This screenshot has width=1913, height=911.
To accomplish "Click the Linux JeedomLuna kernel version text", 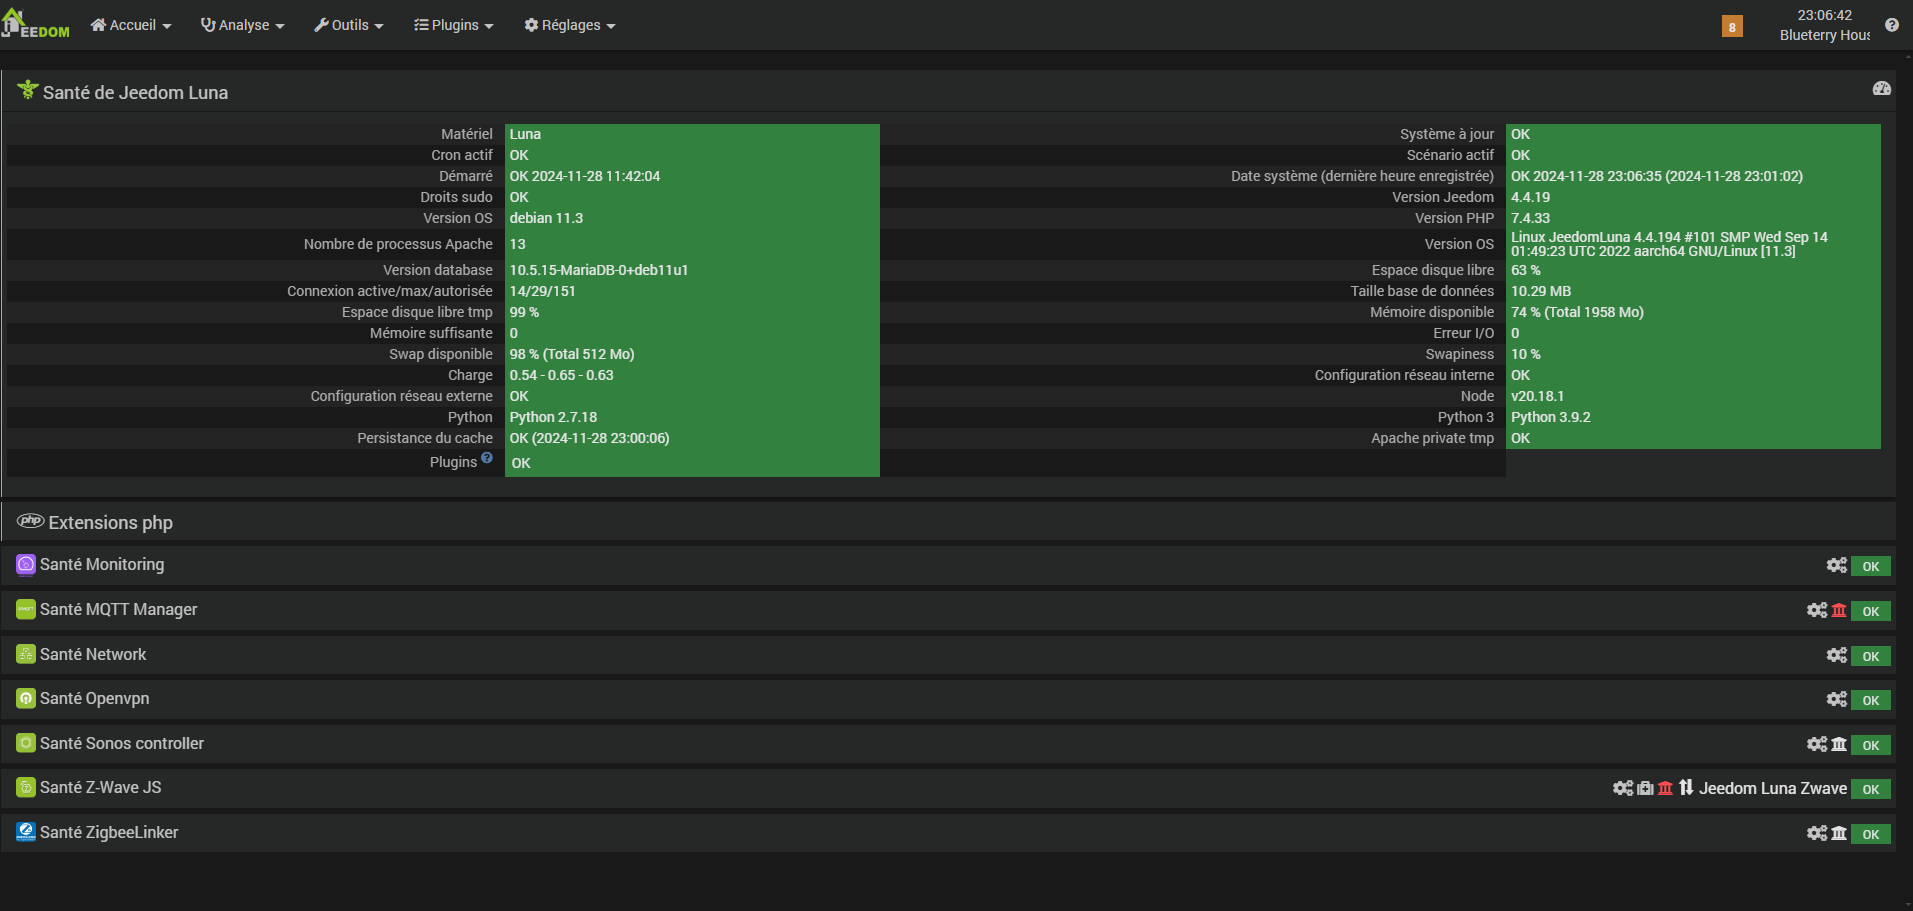I will 1669,244.
